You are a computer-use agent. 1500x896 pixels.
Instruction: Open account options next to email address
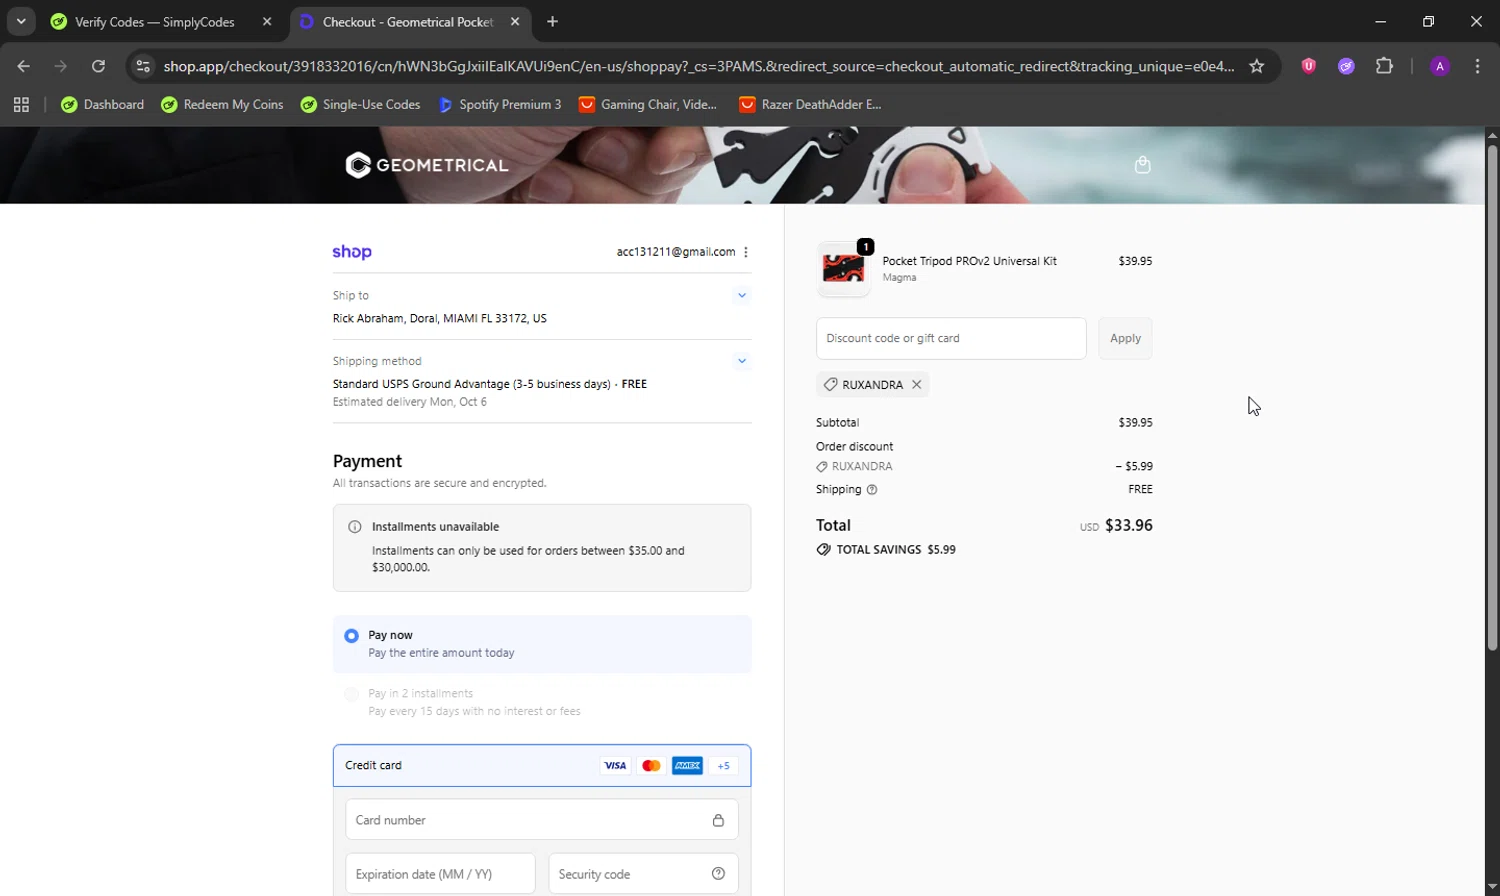(746, 252)
